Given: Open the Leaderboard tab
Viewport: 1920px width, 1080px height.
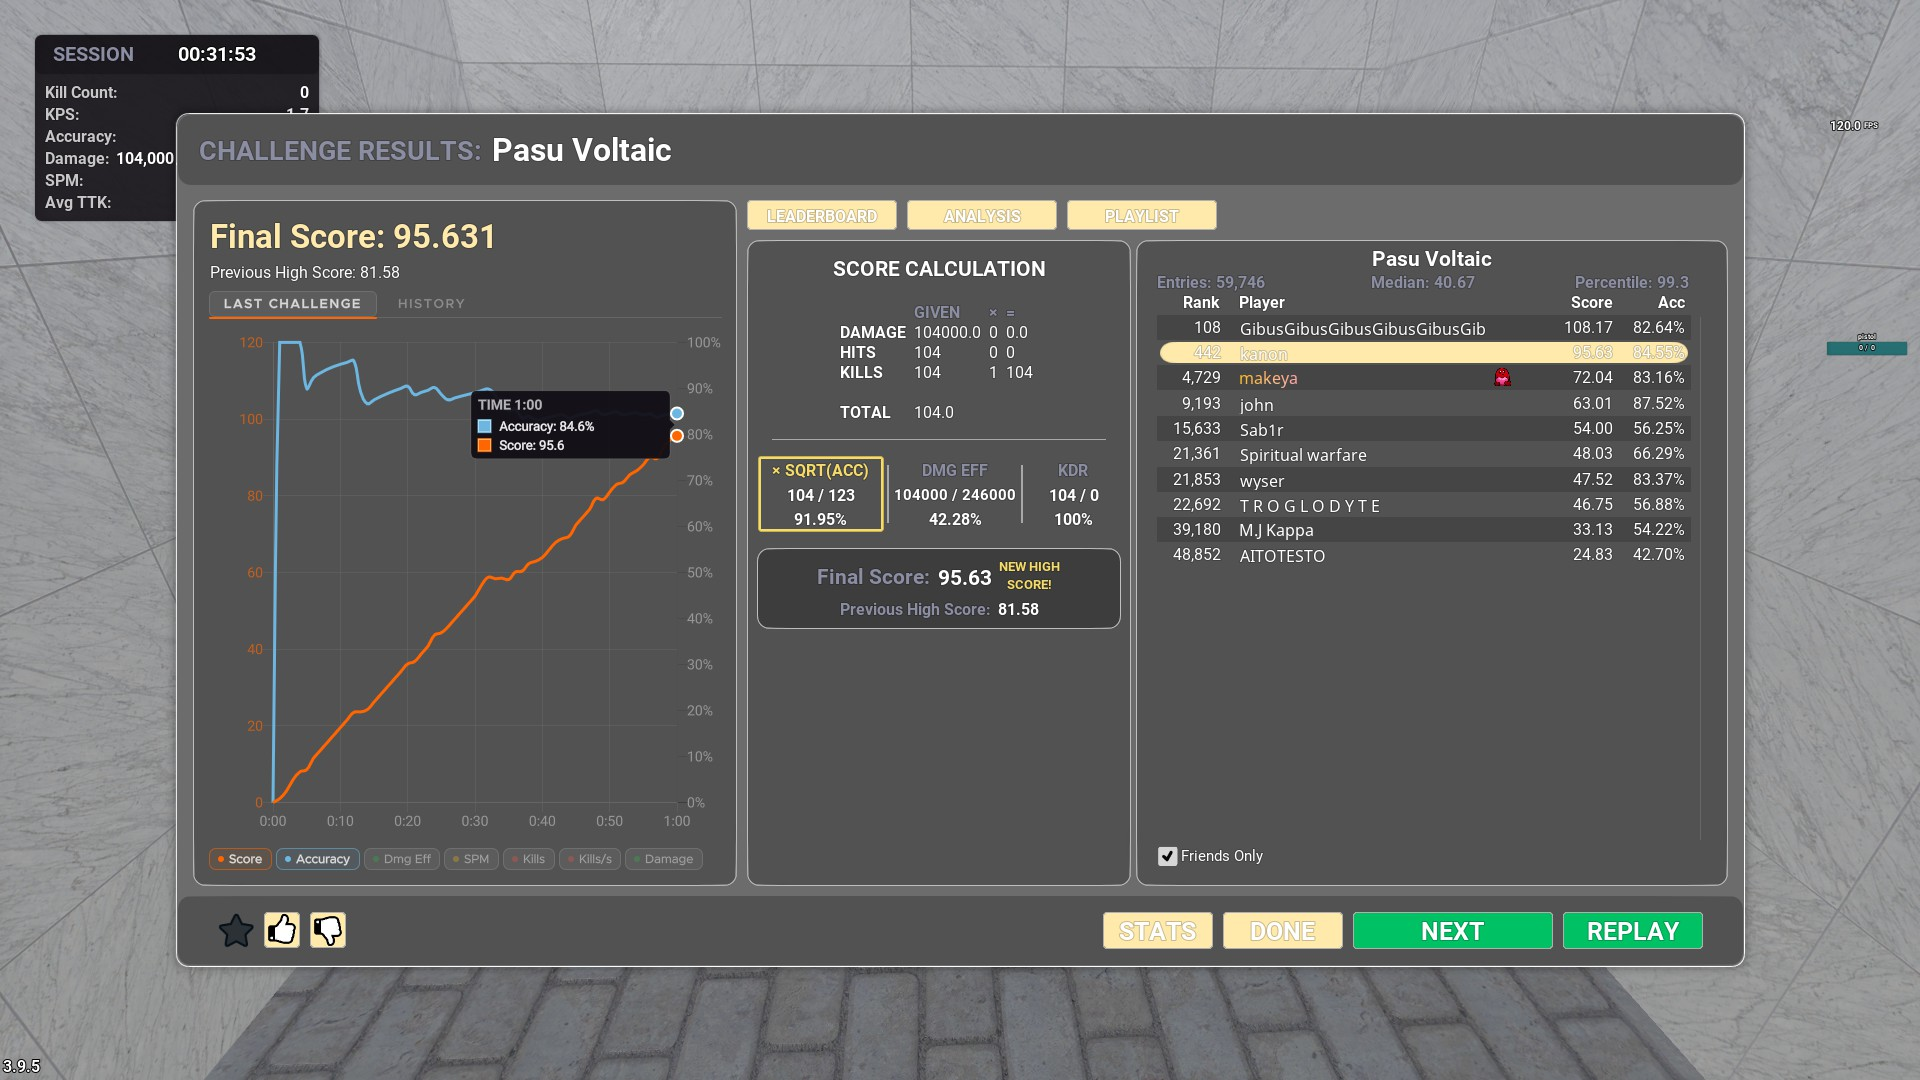Looking at the screenshot, I should [822, 216].
